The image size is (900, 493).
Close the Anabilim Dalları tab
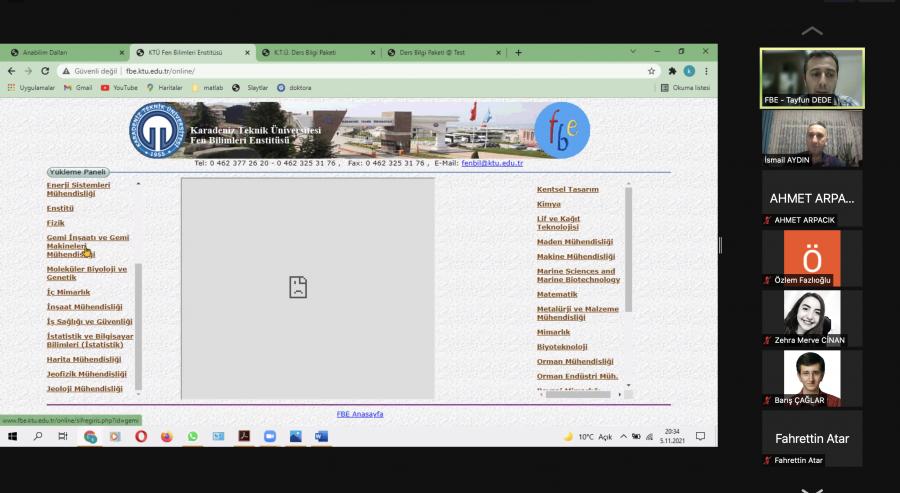(x=122, y=52)
